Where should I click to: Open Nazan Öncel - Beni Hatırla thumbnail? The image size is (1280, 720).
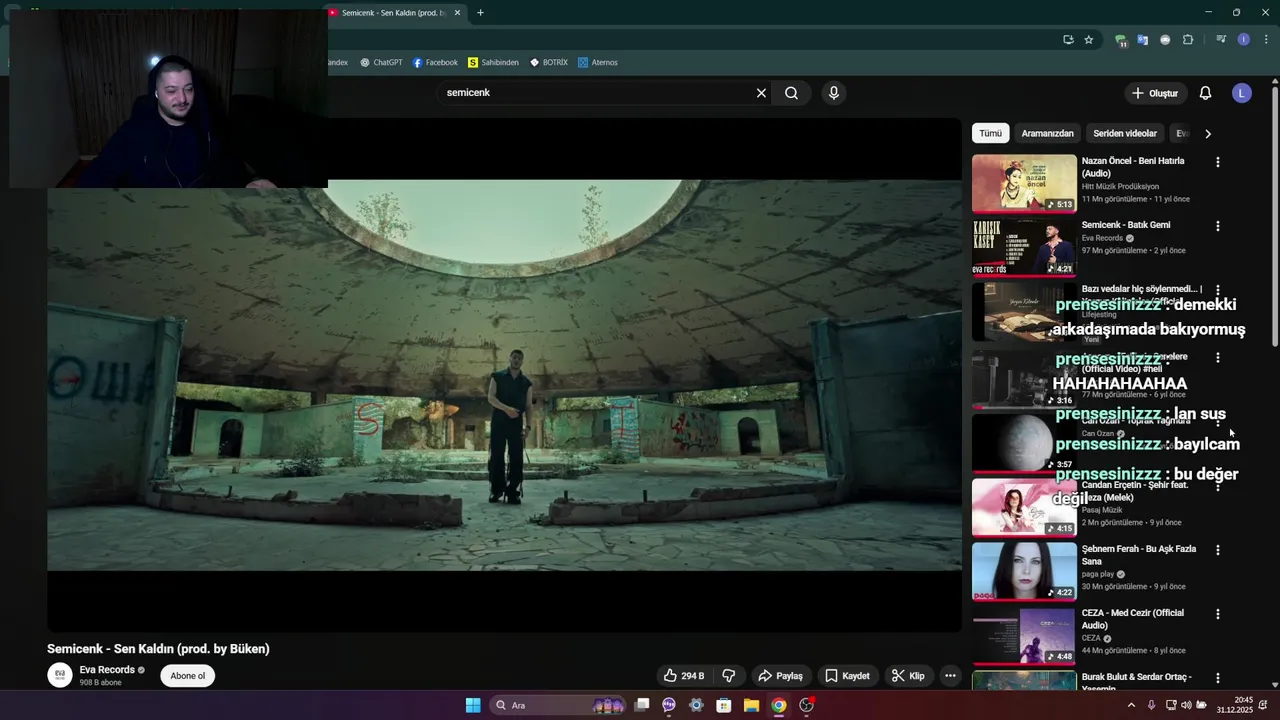pos(1024,184)
